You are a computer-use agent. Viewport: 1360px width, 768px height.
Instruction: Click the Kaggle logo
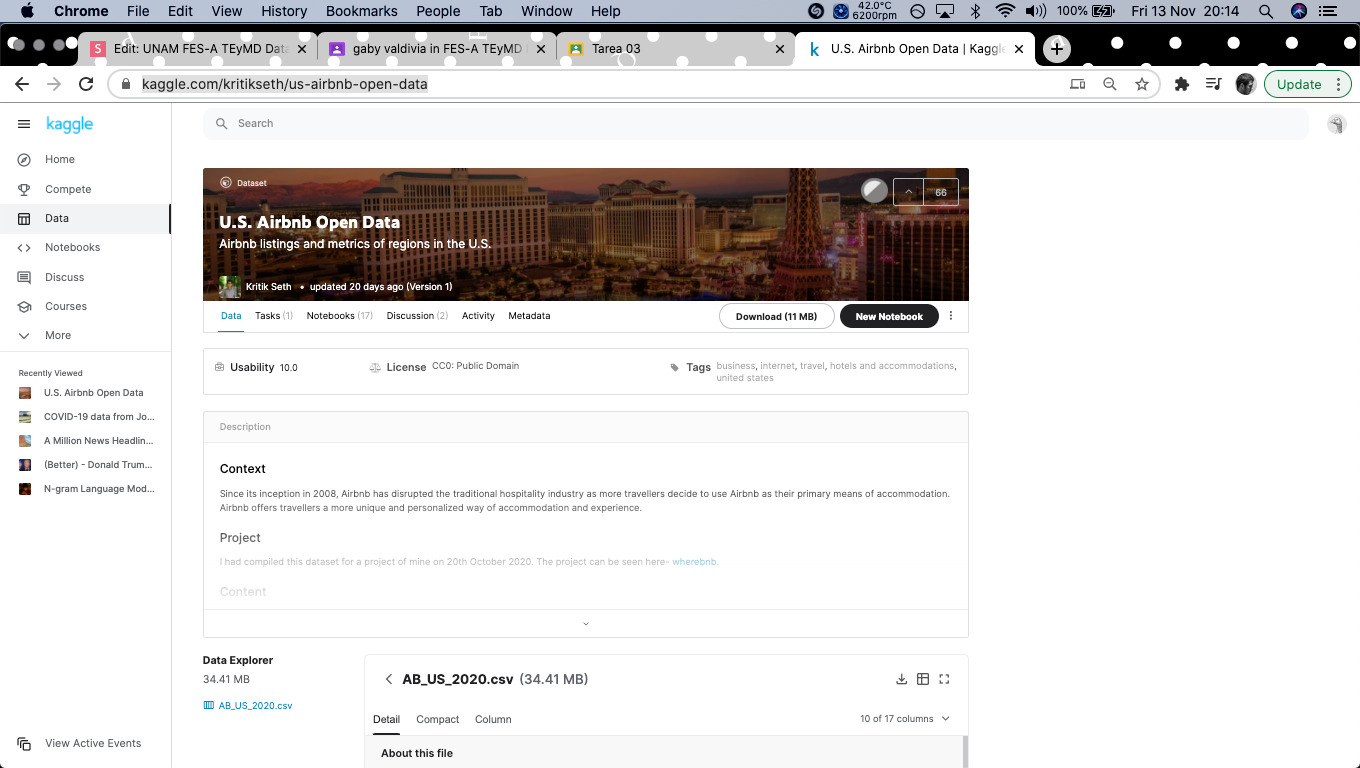point(70,124)
